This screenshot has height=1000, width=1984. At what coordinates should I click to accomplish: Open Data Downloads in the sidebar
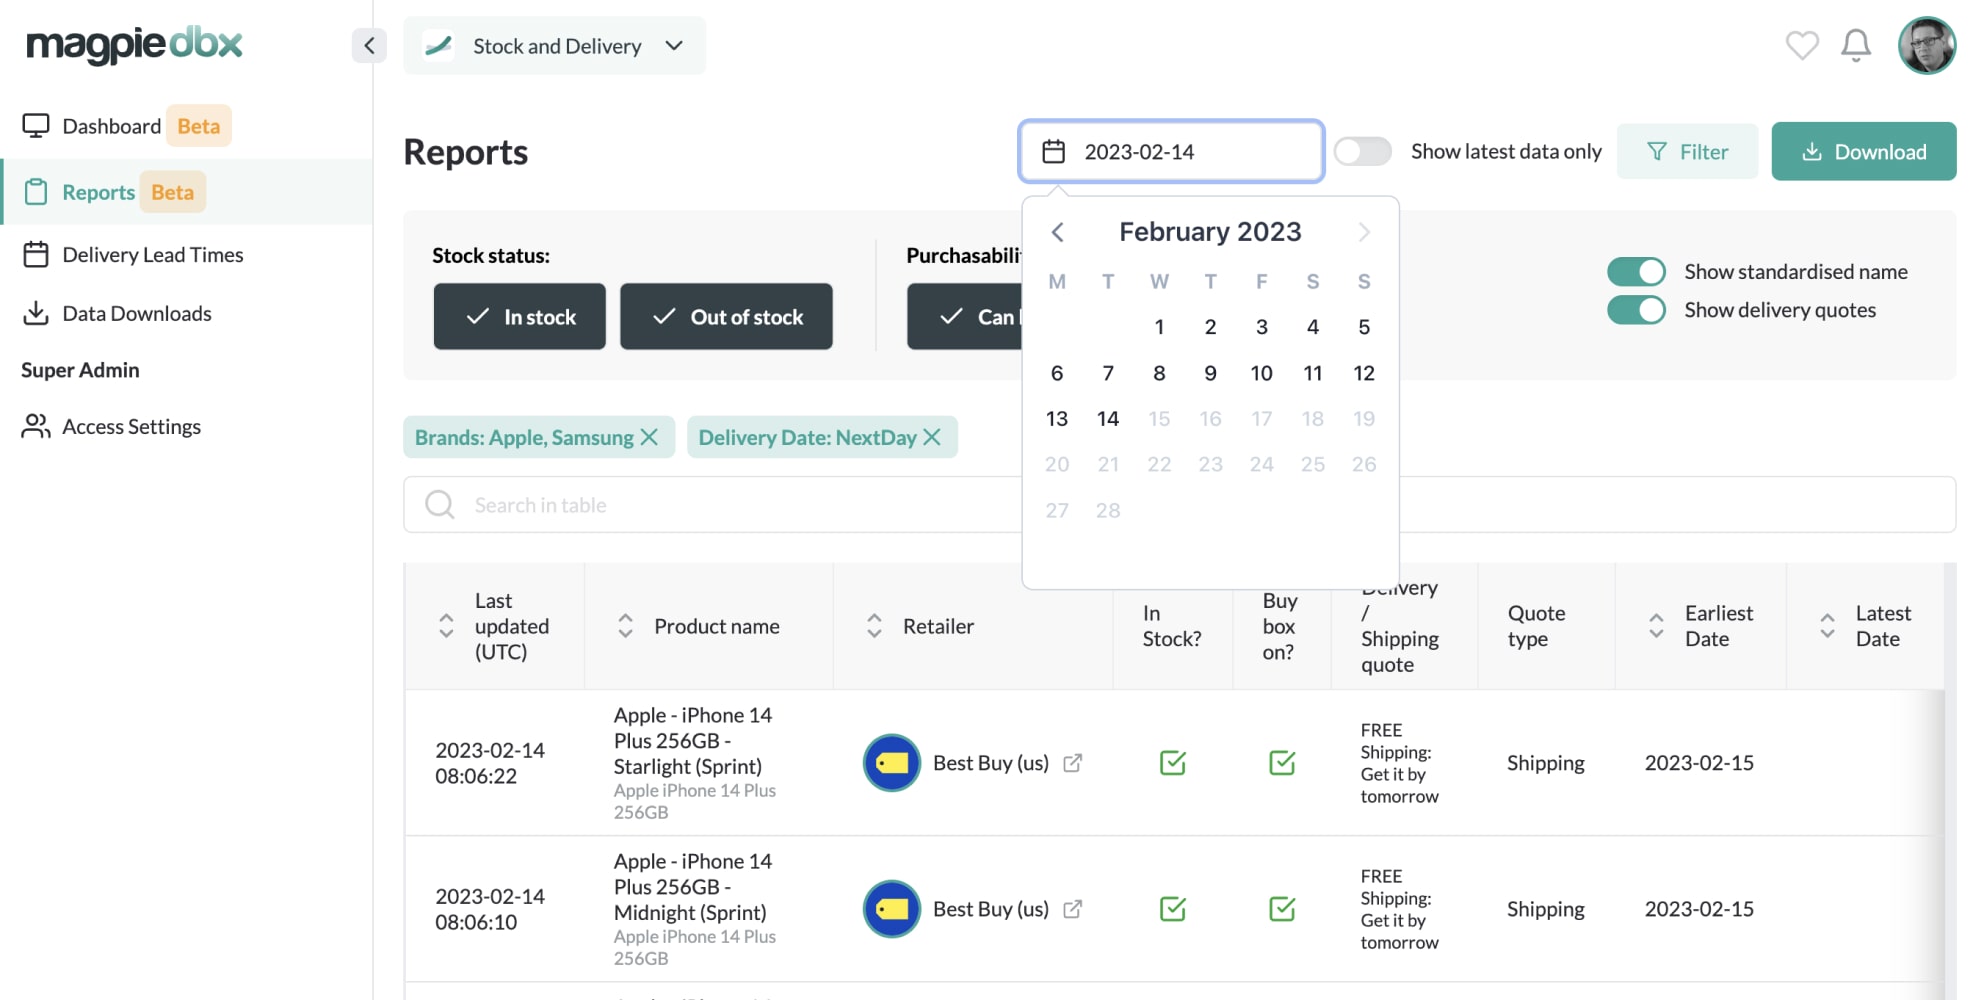point(117,313)
